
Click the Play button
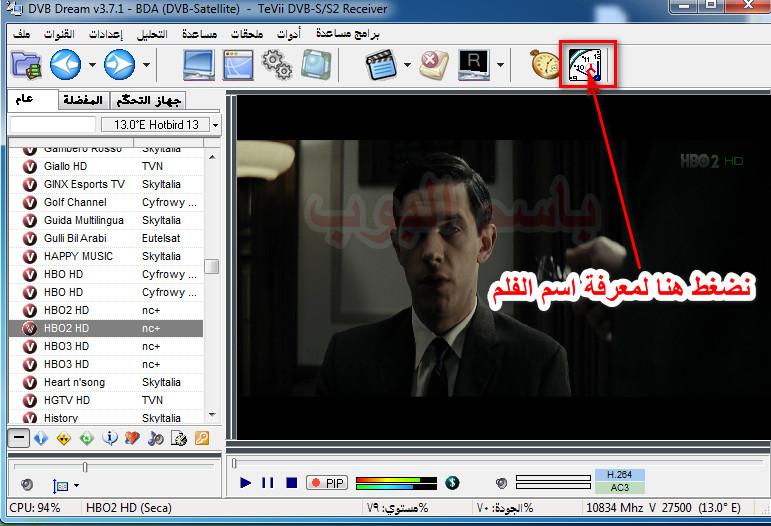pyautogui.click(x=245, y=483)
